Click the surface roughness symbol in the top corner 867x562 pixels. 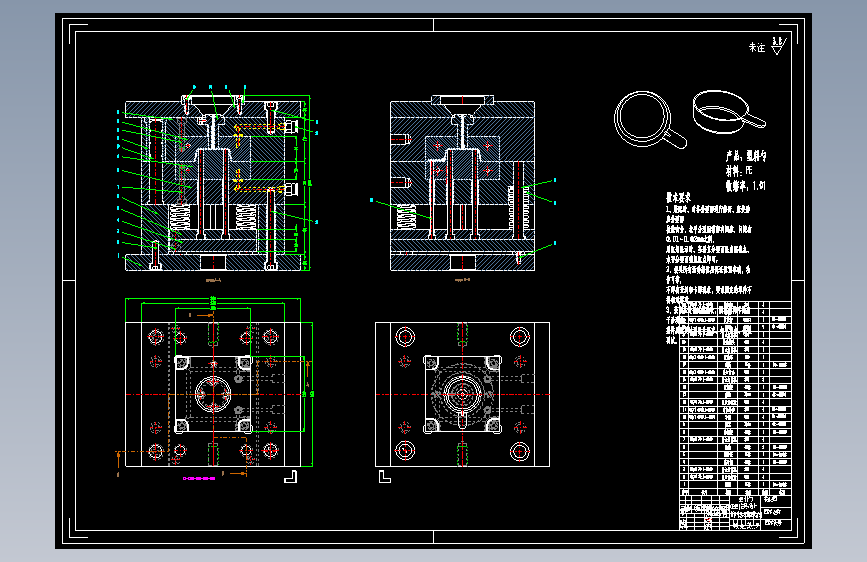point(779,46)
